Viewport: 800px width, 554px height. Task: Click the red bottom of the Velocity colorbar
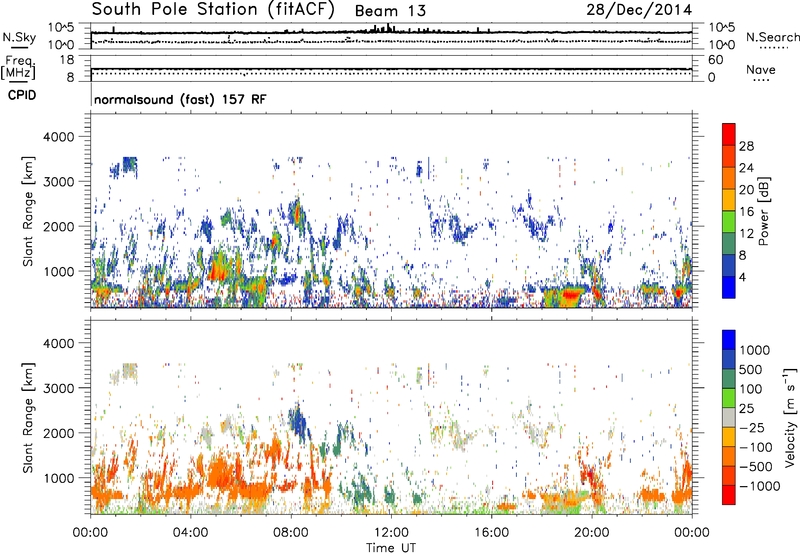pyautogui.click(x=729, y=495)
